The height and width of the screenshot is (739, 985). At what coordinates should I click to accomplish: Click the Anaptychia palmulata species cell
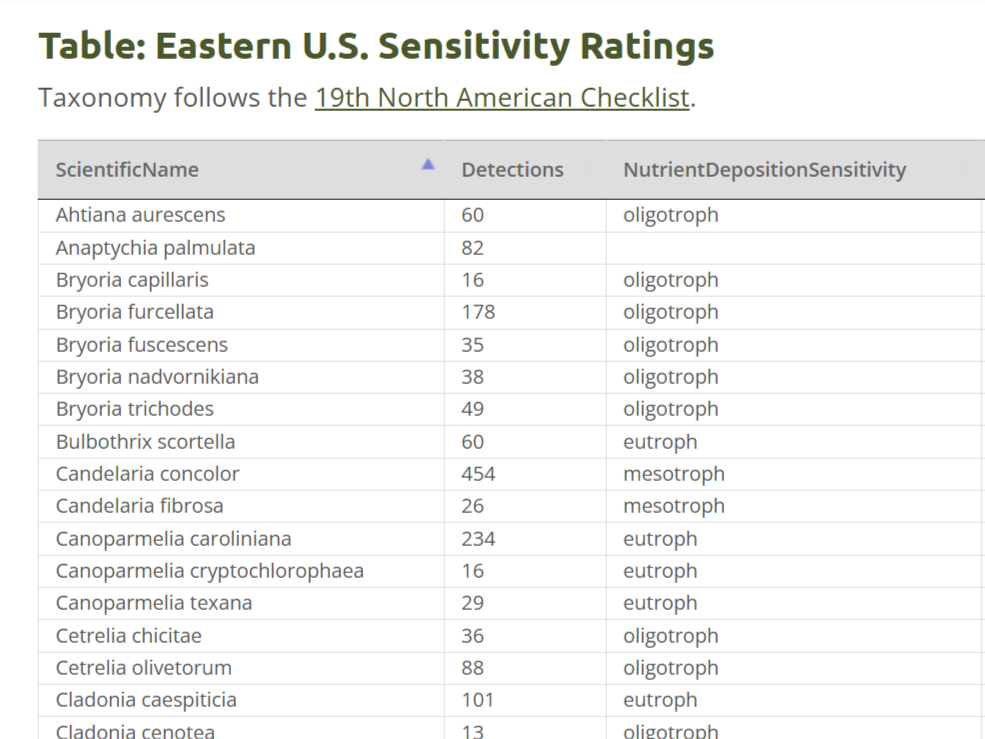[x=155, y=248]
